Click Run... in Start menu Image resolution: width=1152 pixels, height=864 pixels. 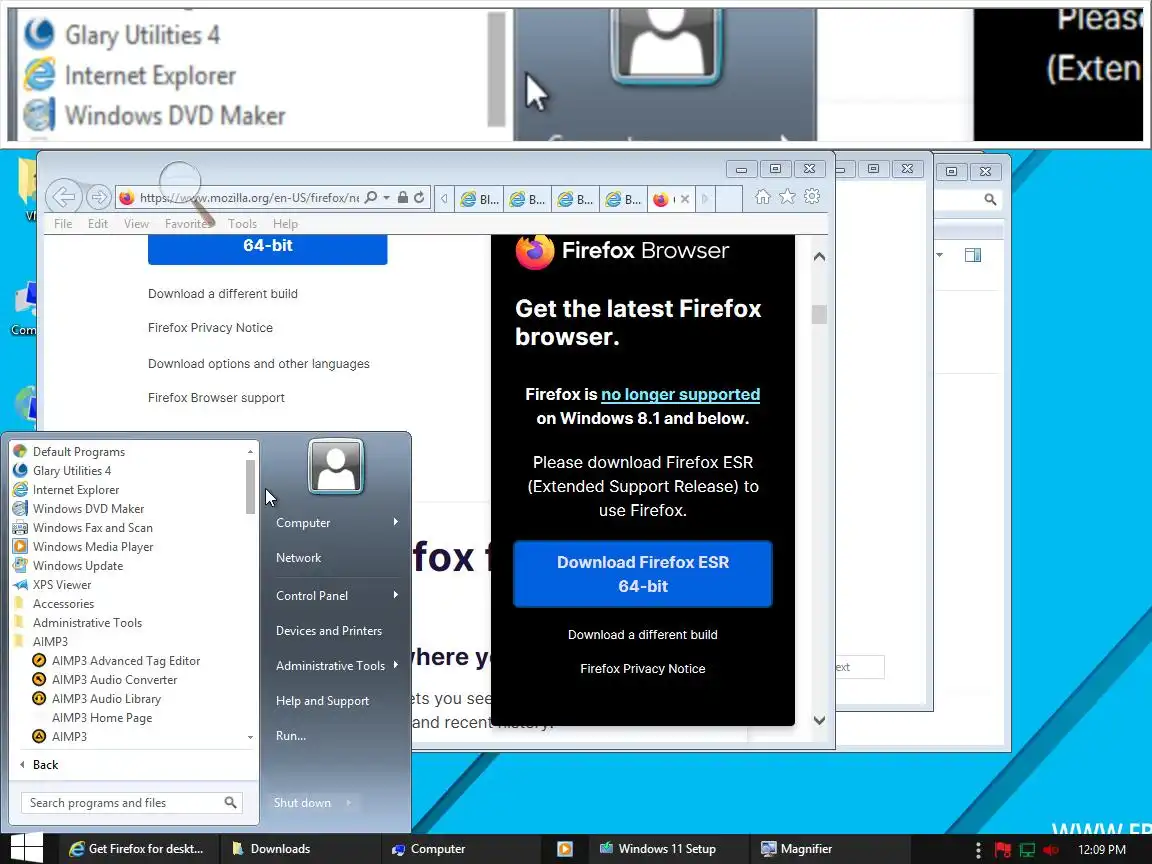pos(291,736)
